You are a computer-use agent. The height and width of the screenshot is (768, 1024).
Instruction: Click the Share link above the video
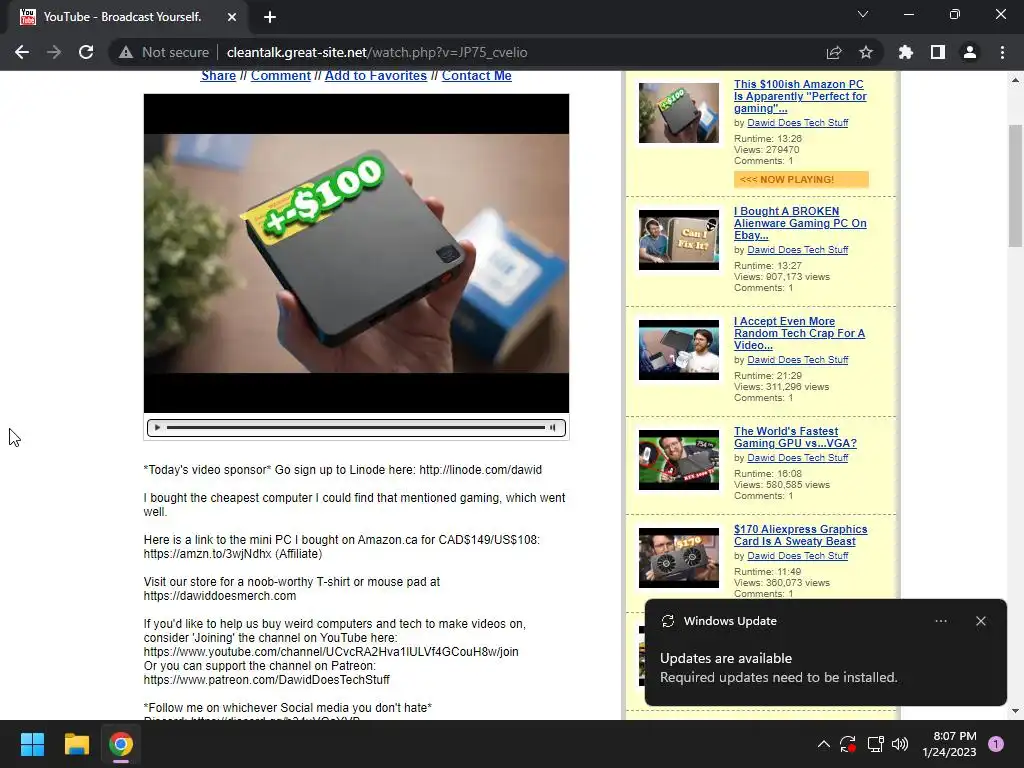(x=218, y=76)
